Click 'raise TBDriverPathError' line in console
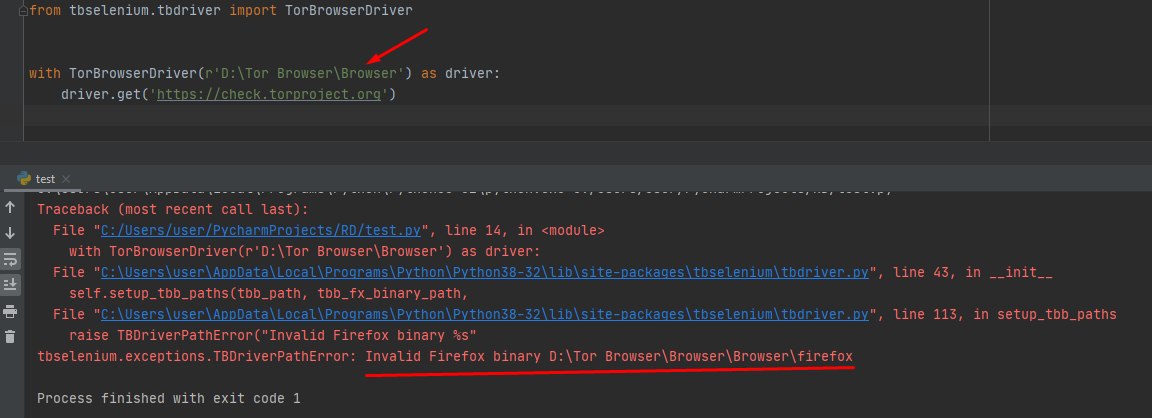The width and height of the screenshot is (1152, 418). point(273,336)
